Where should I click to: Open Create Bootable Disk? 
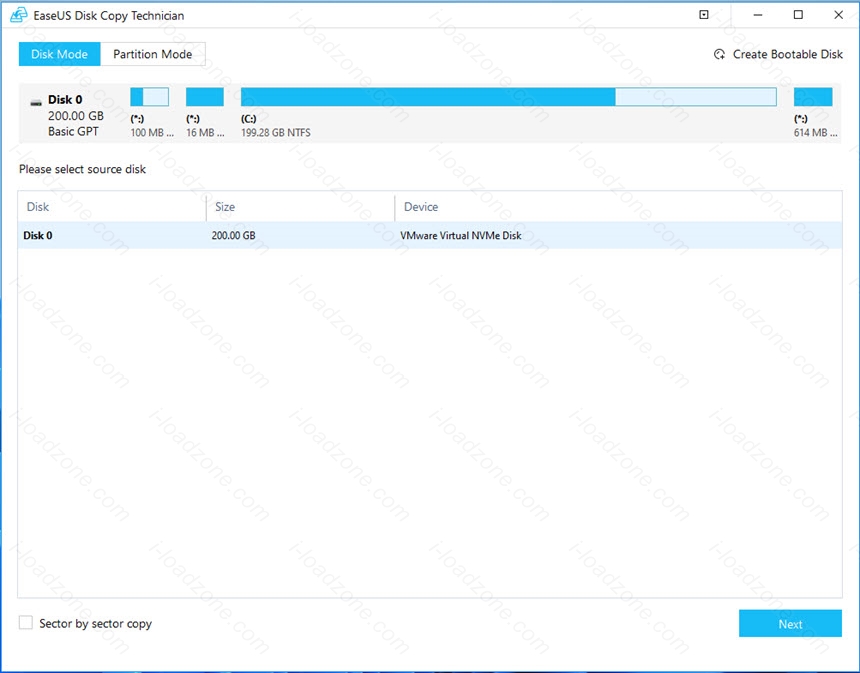(778, 54)
